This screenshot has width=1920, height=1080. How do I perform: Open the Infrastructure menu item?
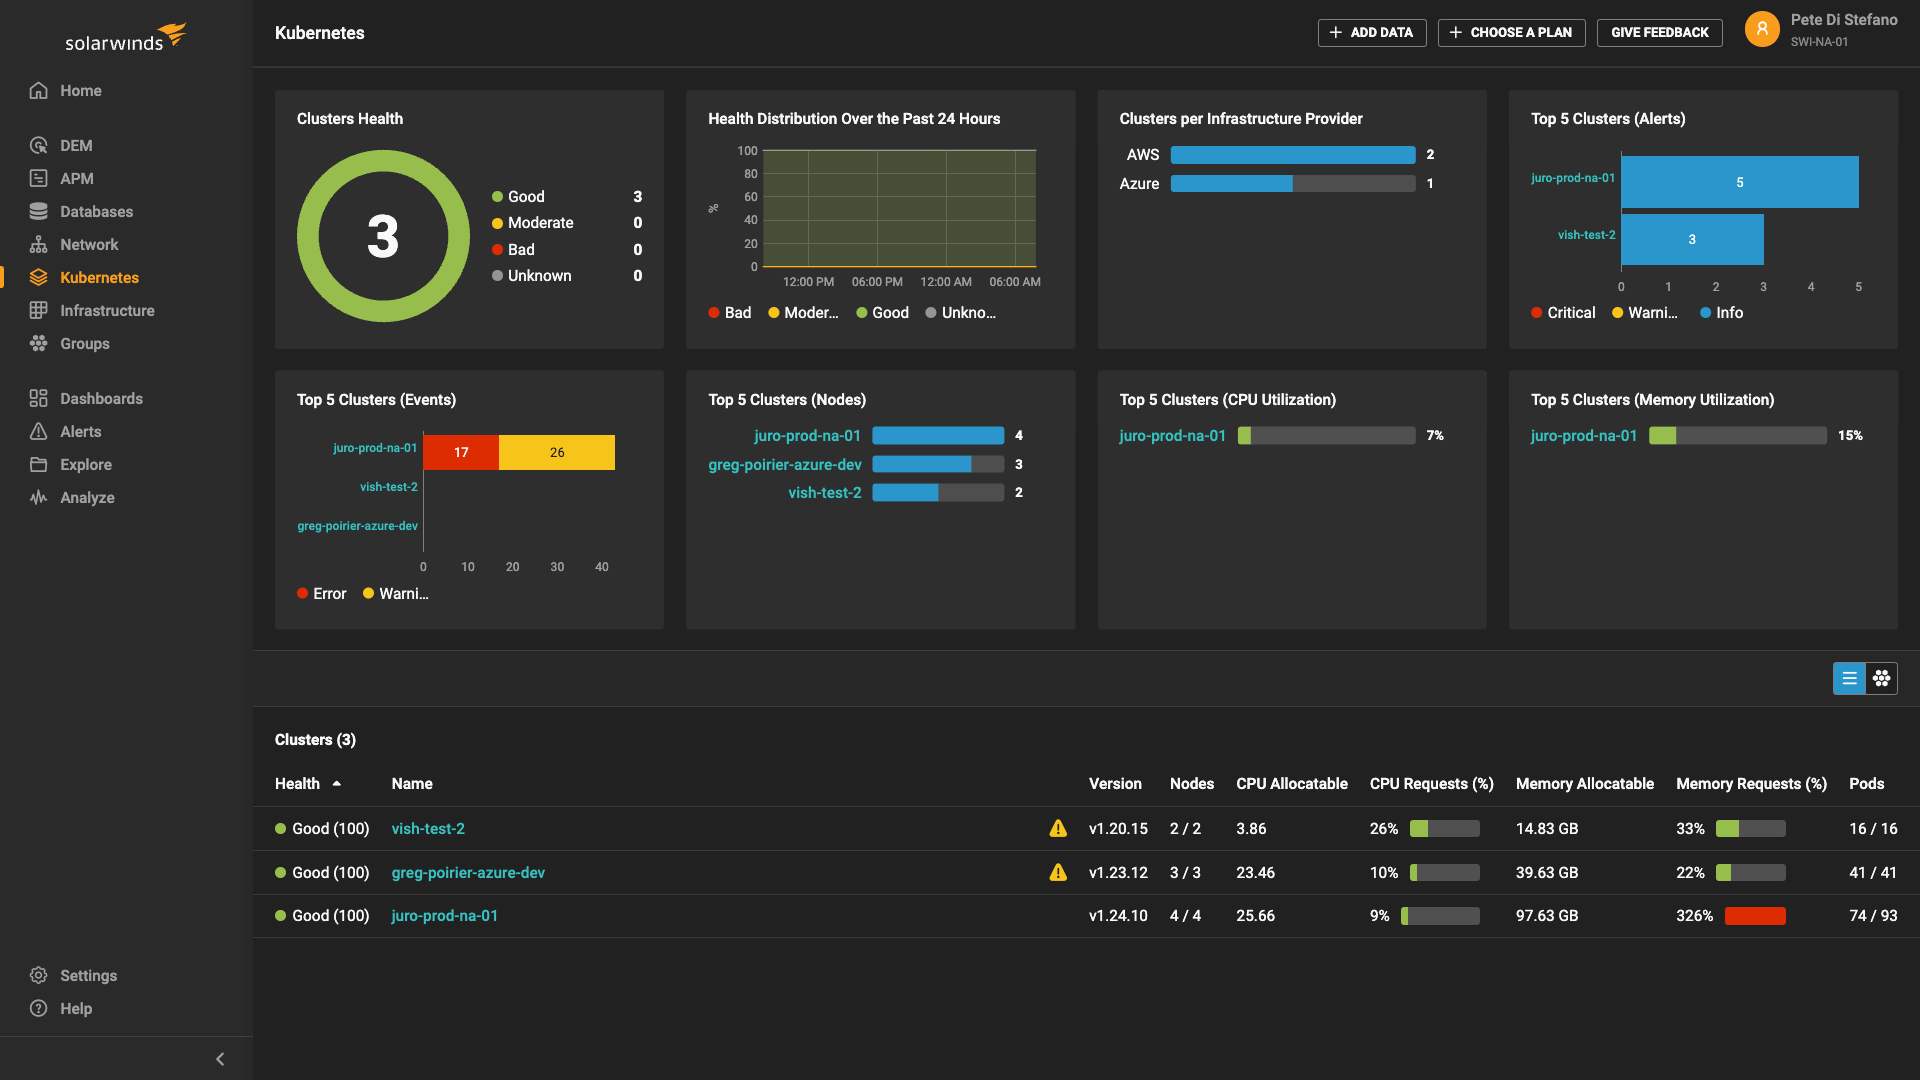click(x=107, y=310)
